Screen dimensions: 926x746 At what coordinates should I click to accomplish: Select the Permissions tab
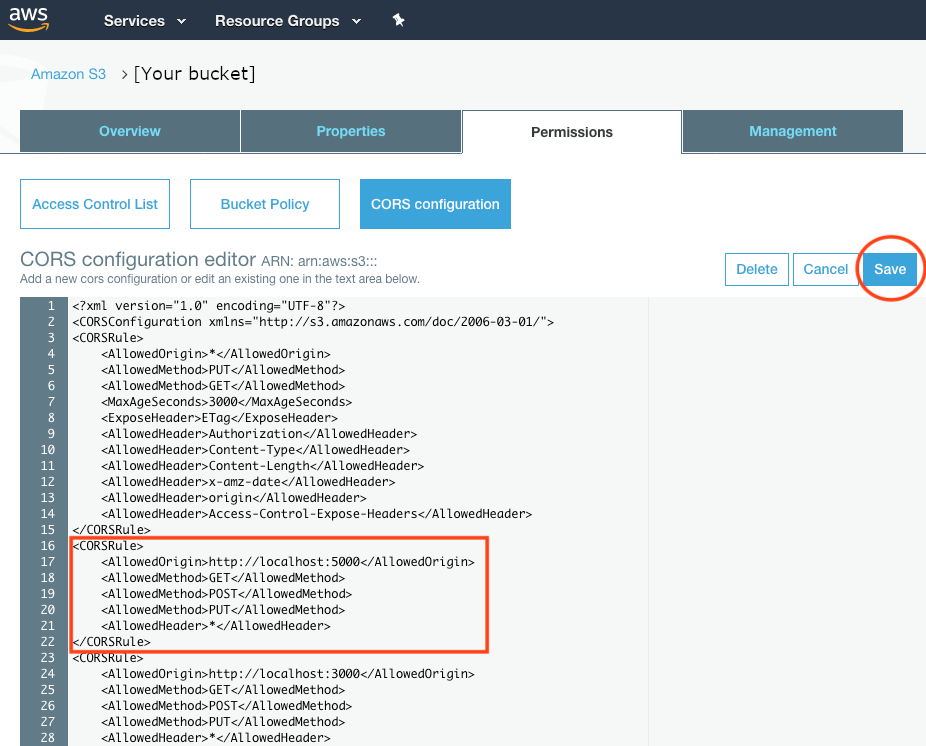tap(571, 131)
